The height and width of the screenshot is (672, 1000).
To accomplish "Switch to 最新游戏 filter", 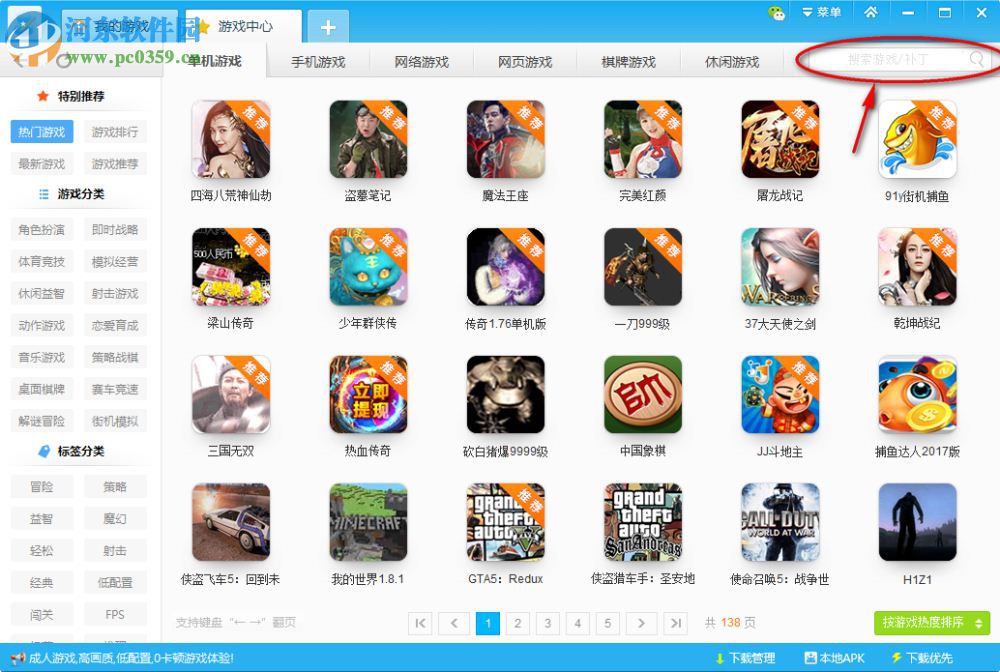I will point(41,163).
